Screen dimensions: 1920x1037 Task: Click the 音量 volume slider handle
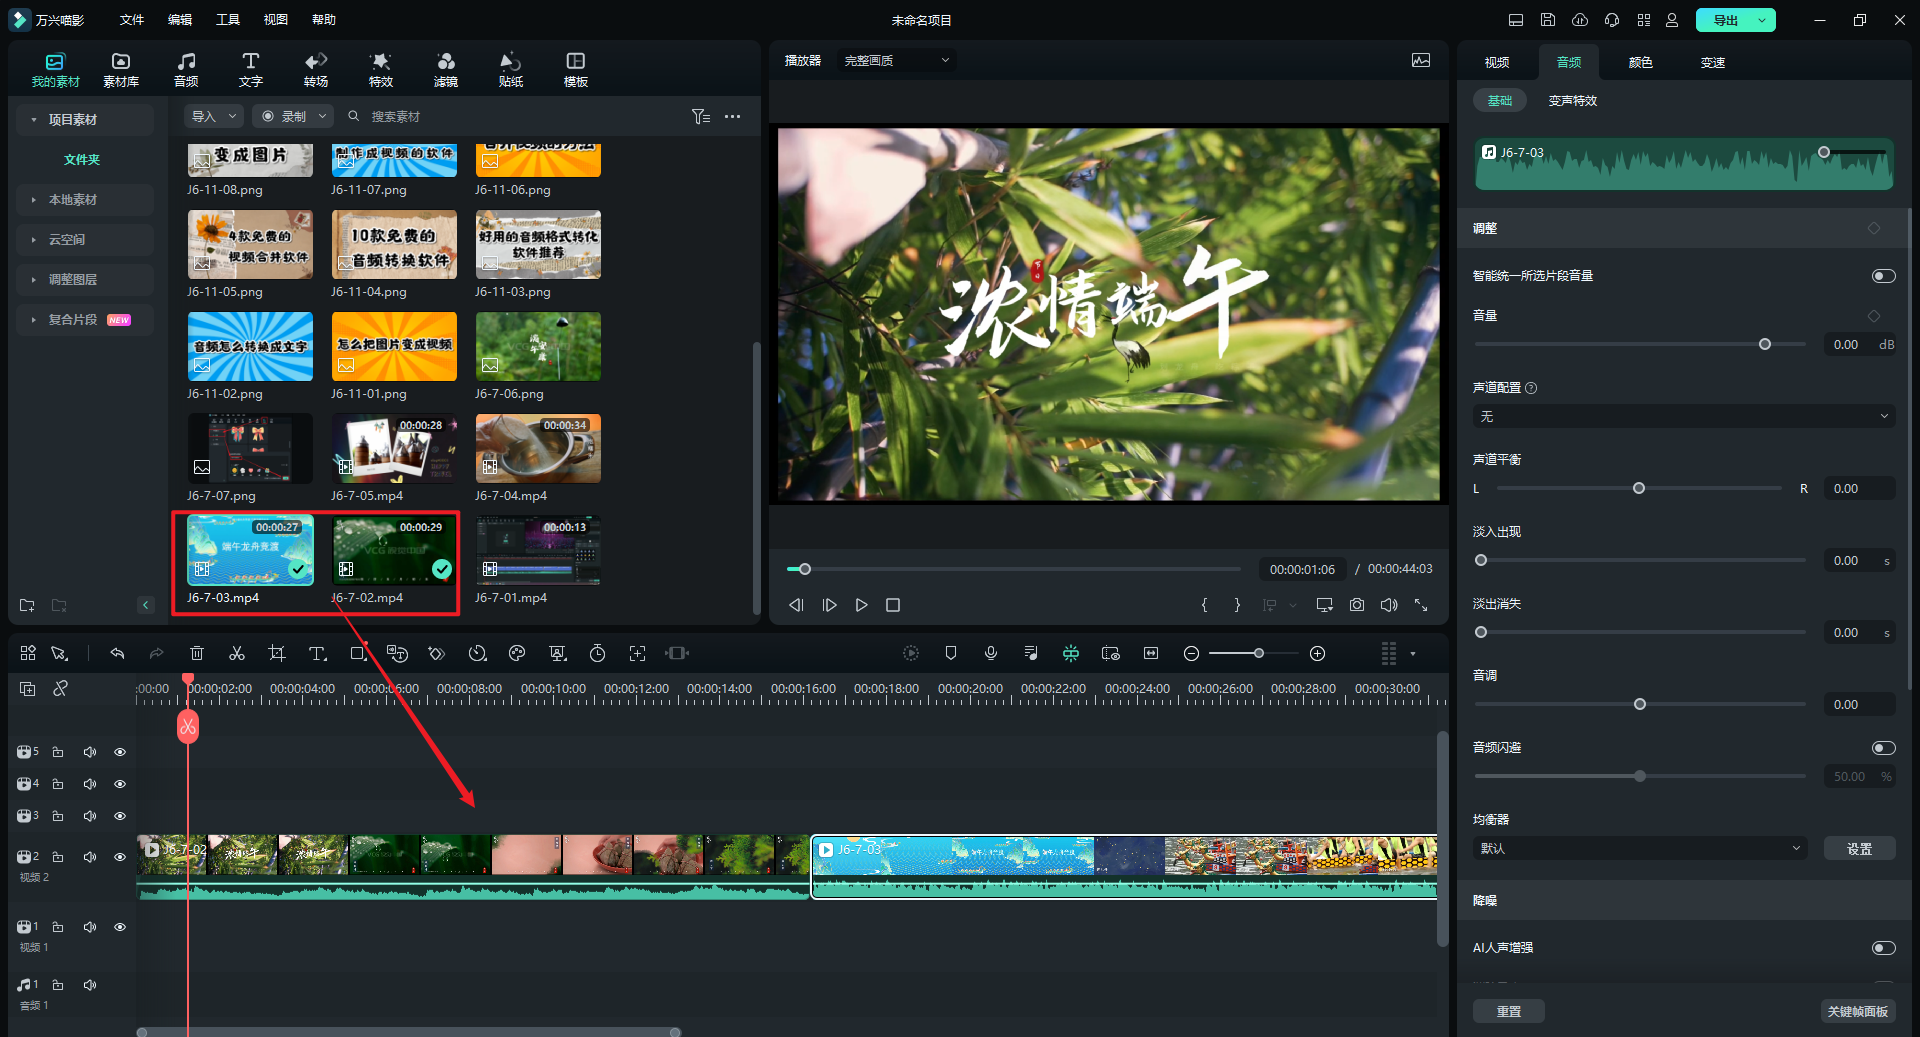(1765, 344)
